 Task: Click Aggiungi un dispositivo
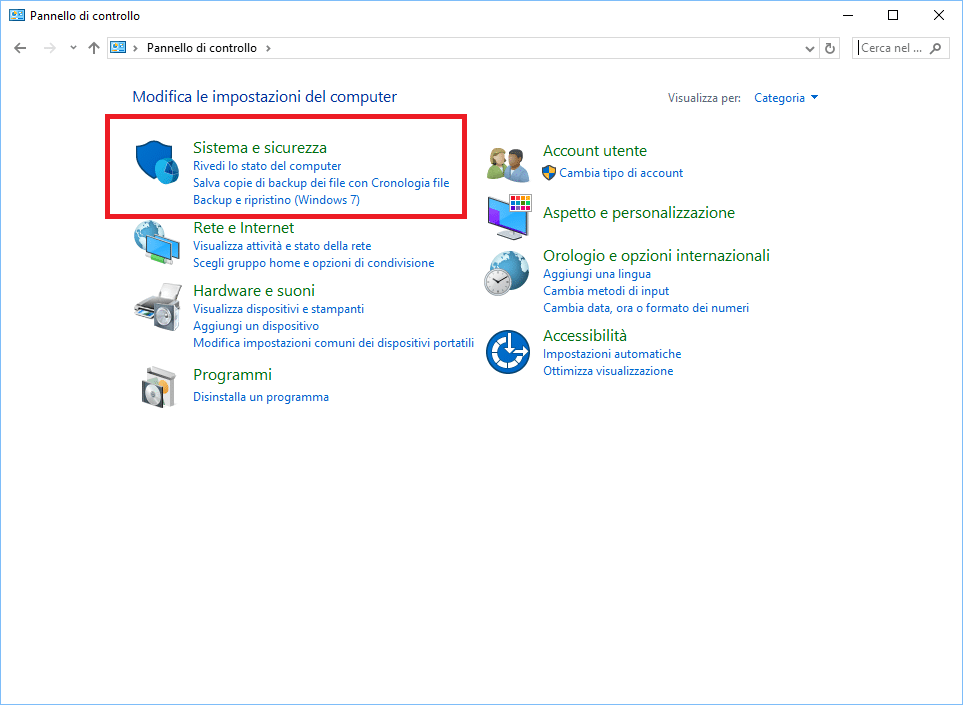coord(256,326)
